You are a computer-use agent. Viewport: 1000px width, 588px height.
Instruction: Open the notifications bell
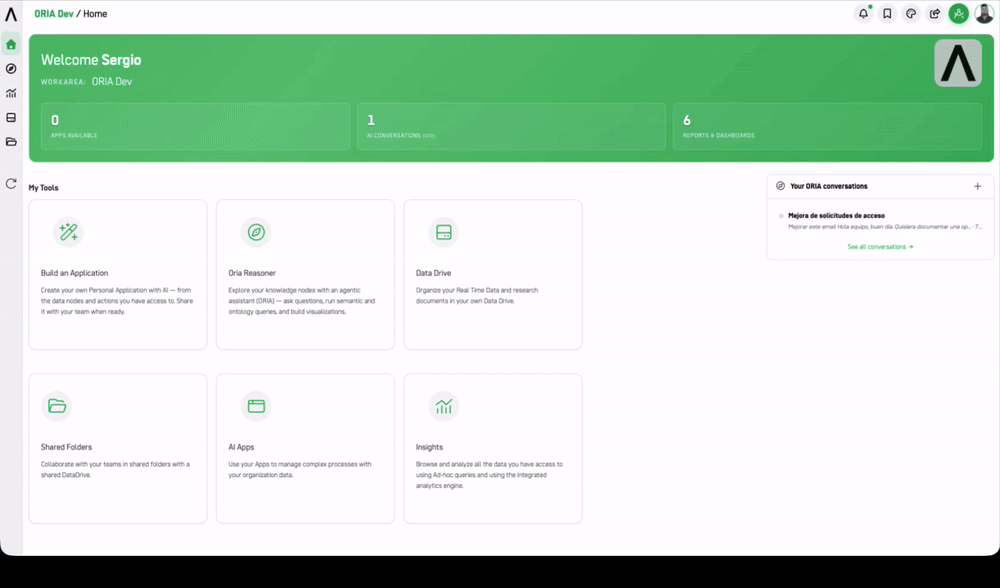pos(863,13)
